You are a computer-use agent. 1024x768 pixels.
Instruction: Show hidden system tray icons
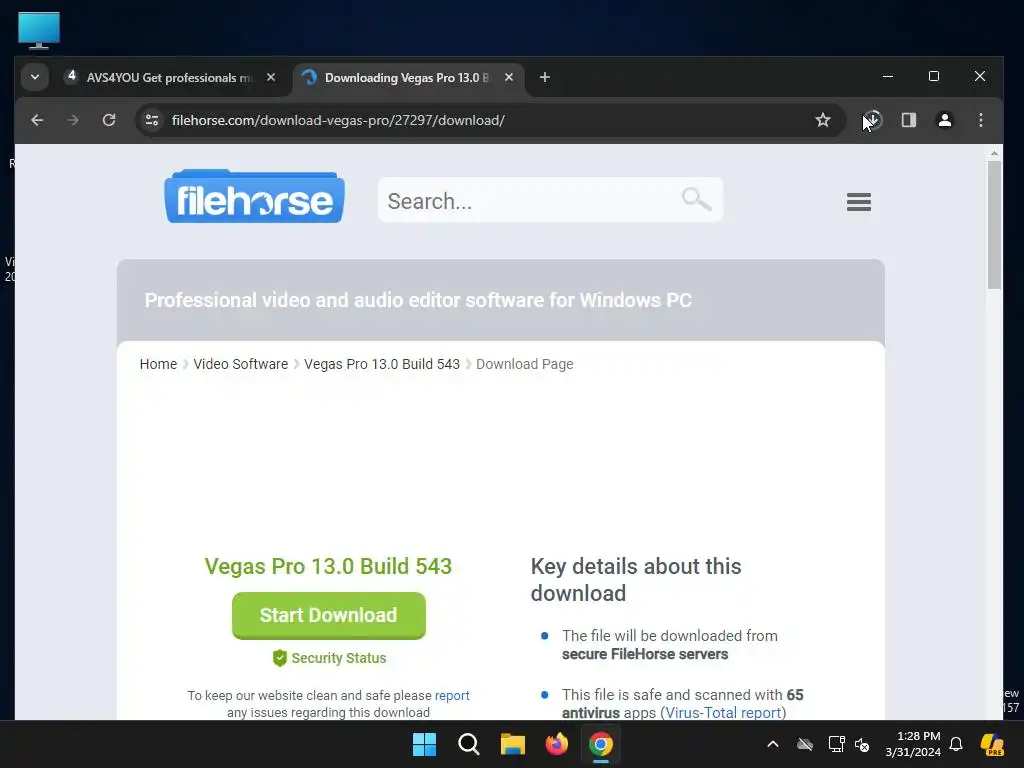point(773,744)
